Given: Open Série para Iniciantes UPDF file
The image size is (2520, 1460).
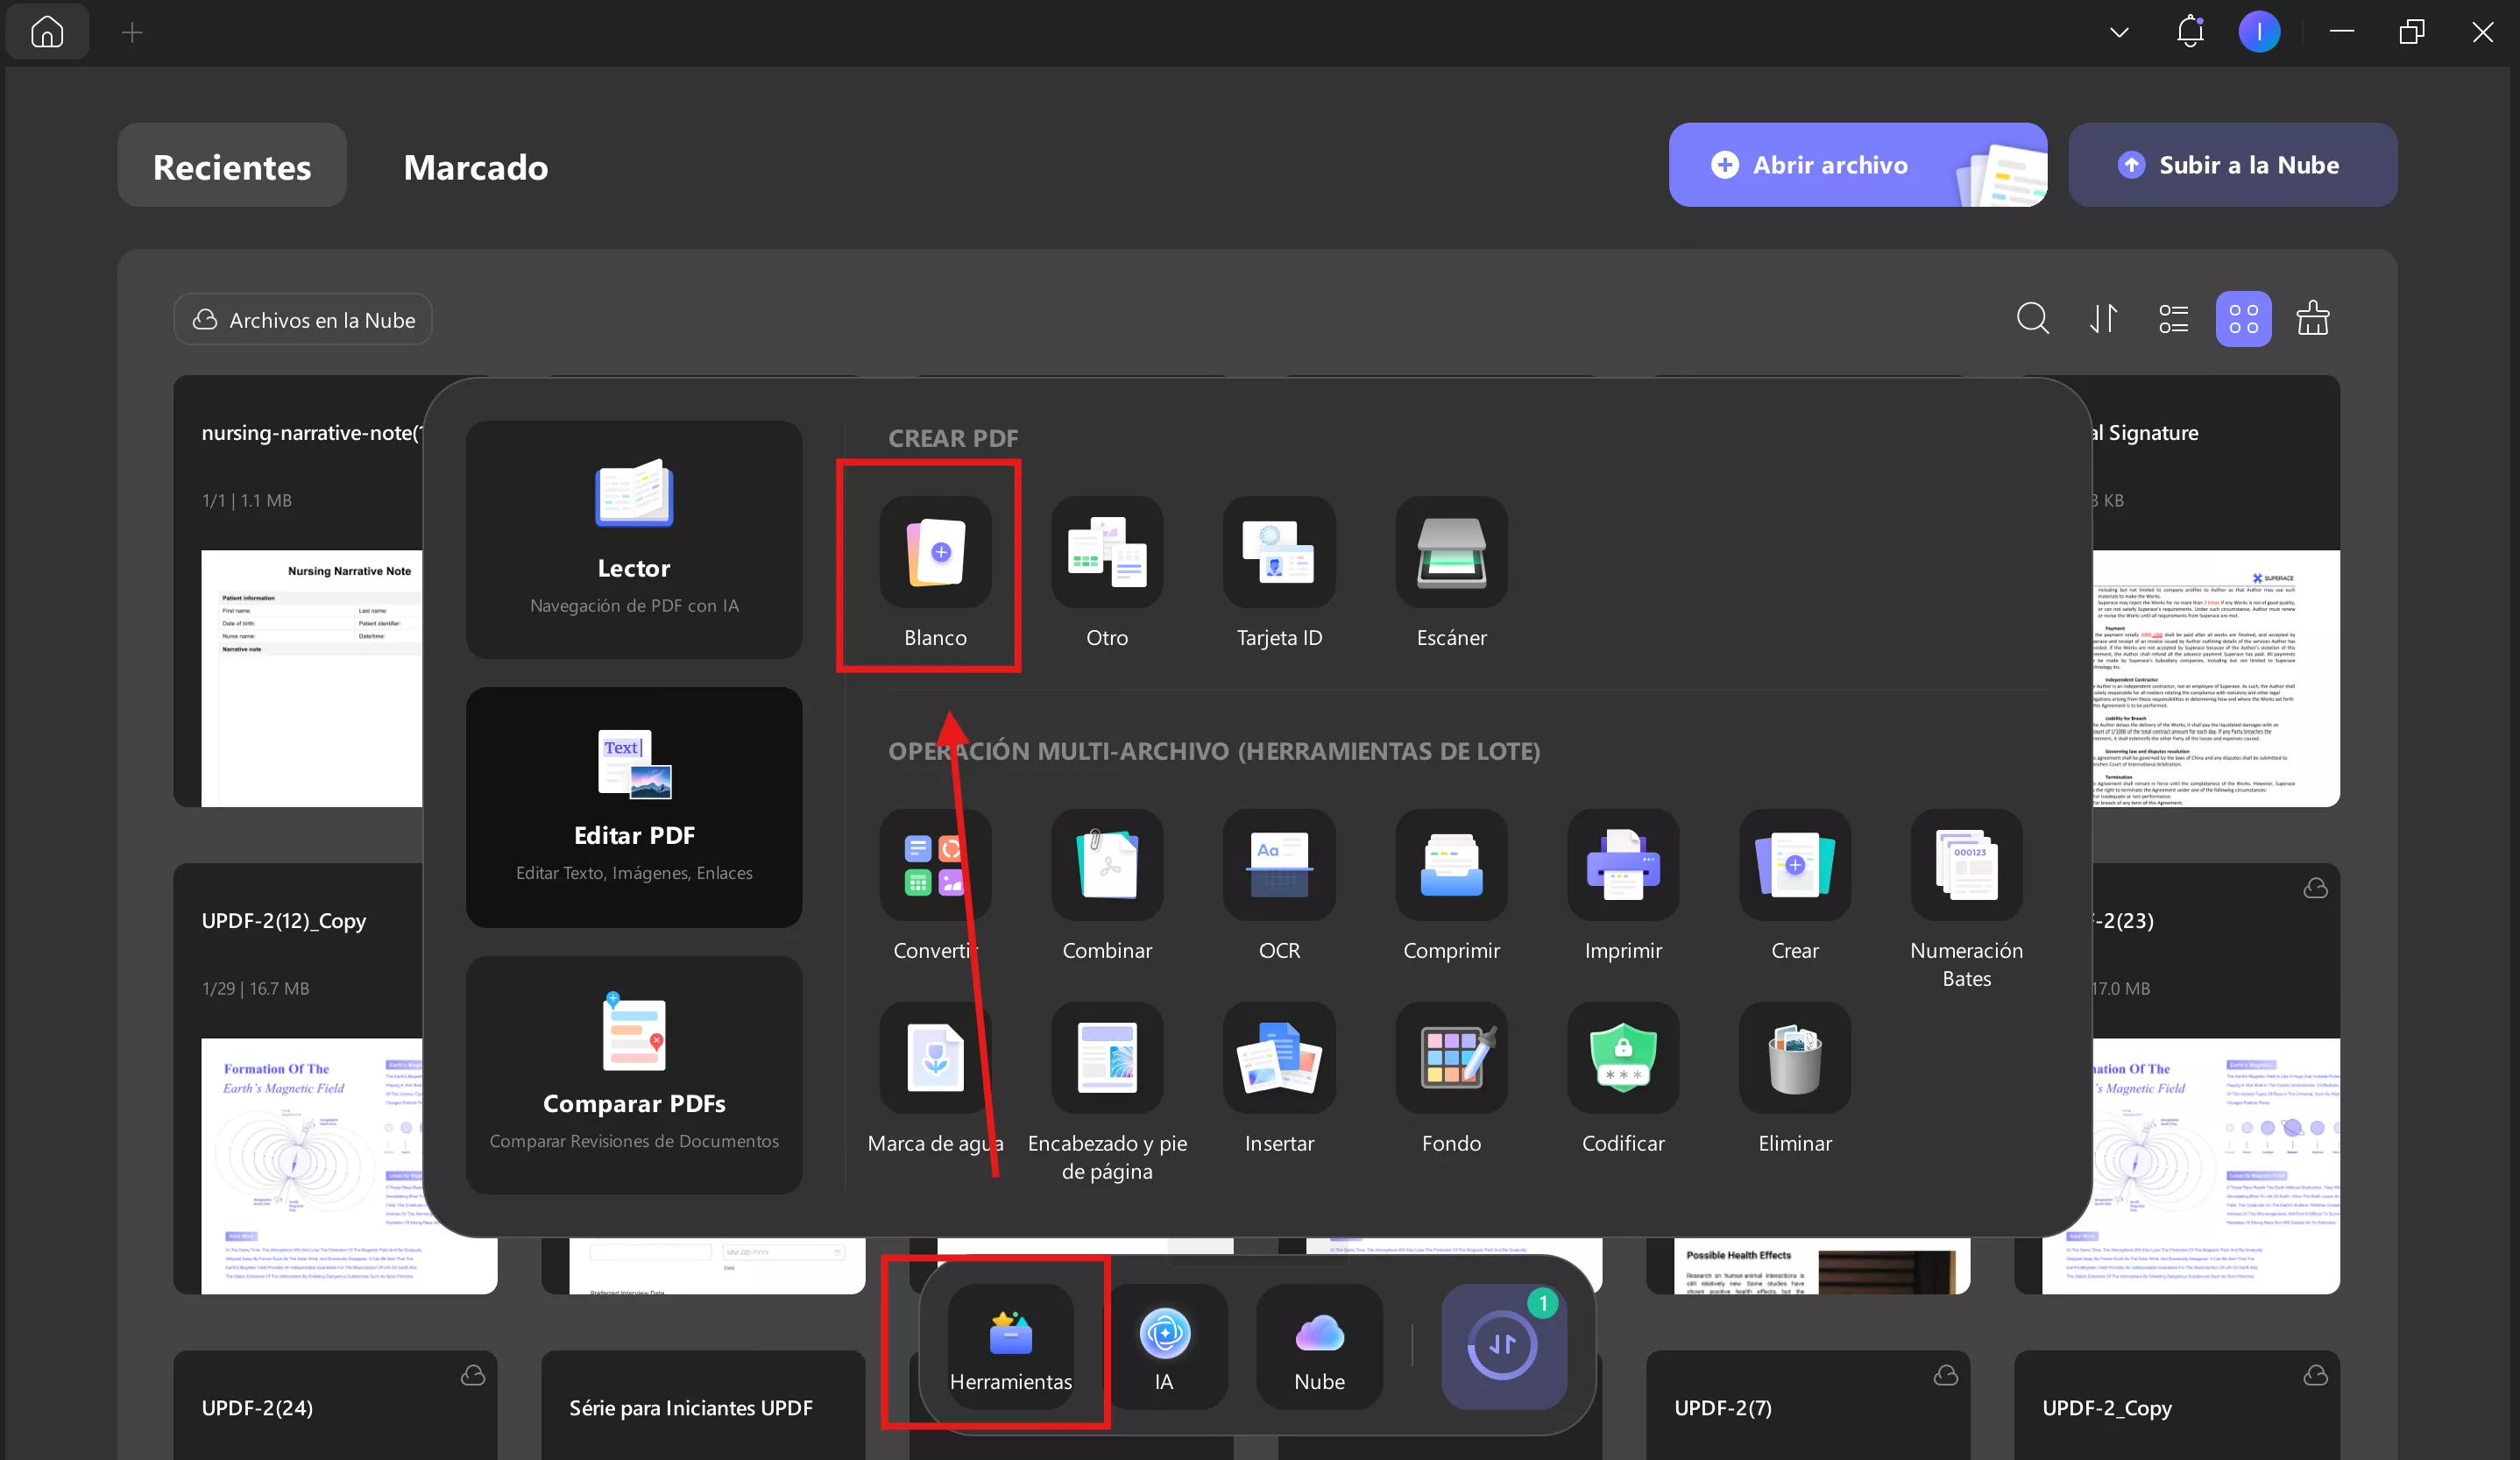Looking at the screenshot, I should click(703, 1405).
